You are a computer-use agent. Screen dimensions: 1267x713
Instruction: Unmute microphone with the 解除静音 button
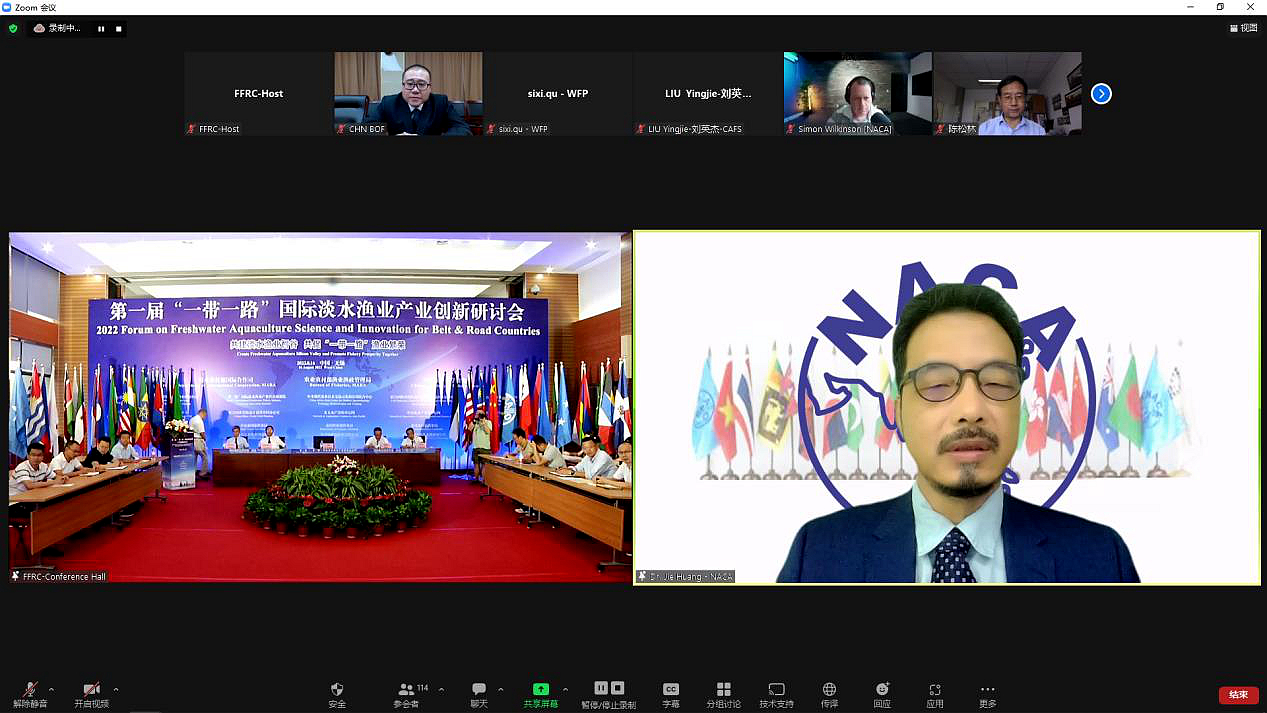pyautogui.click(x=30, y=695)
